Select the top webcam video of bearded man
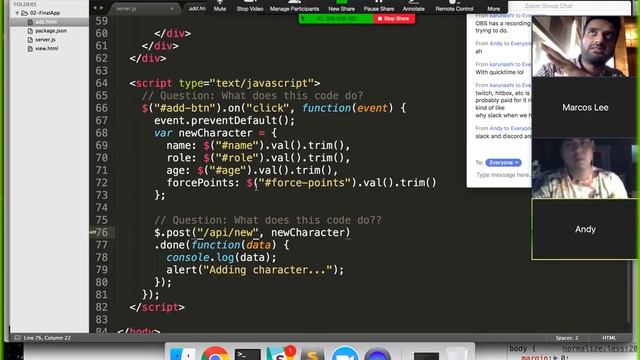640x360 pixels. [x=584, y=46]
